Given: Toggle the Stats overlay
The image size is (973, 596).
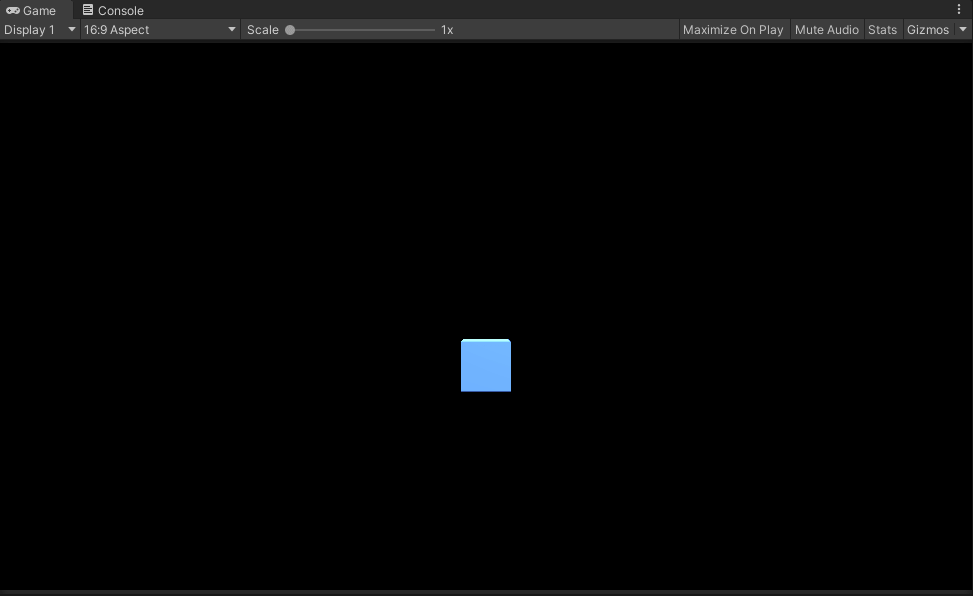Looking at the screenshot, I should coord(882,30).
